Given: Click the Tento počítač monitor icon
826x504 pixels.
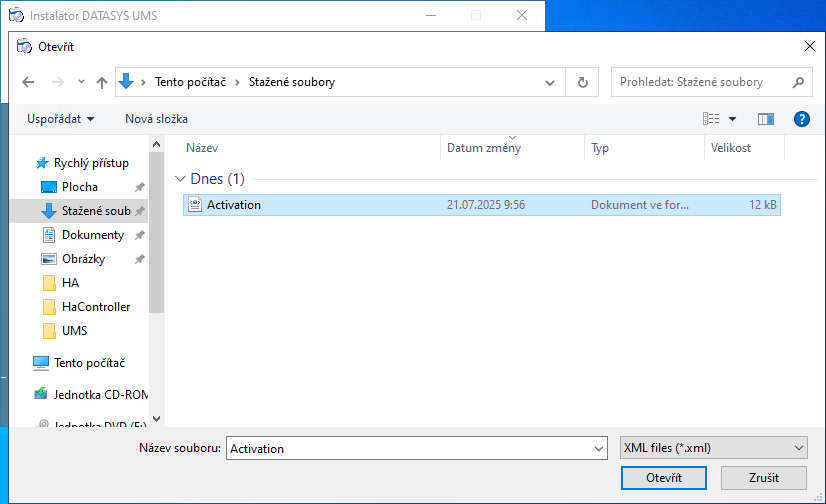Looking at the screenshot, I should (x=41, y=363).
